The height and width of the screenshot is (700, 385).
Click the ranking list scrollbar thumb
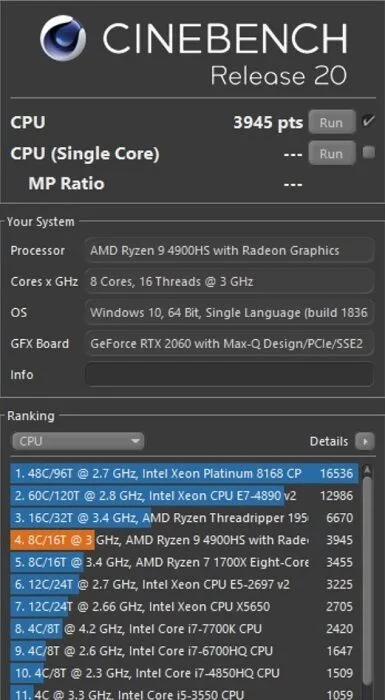368,580
